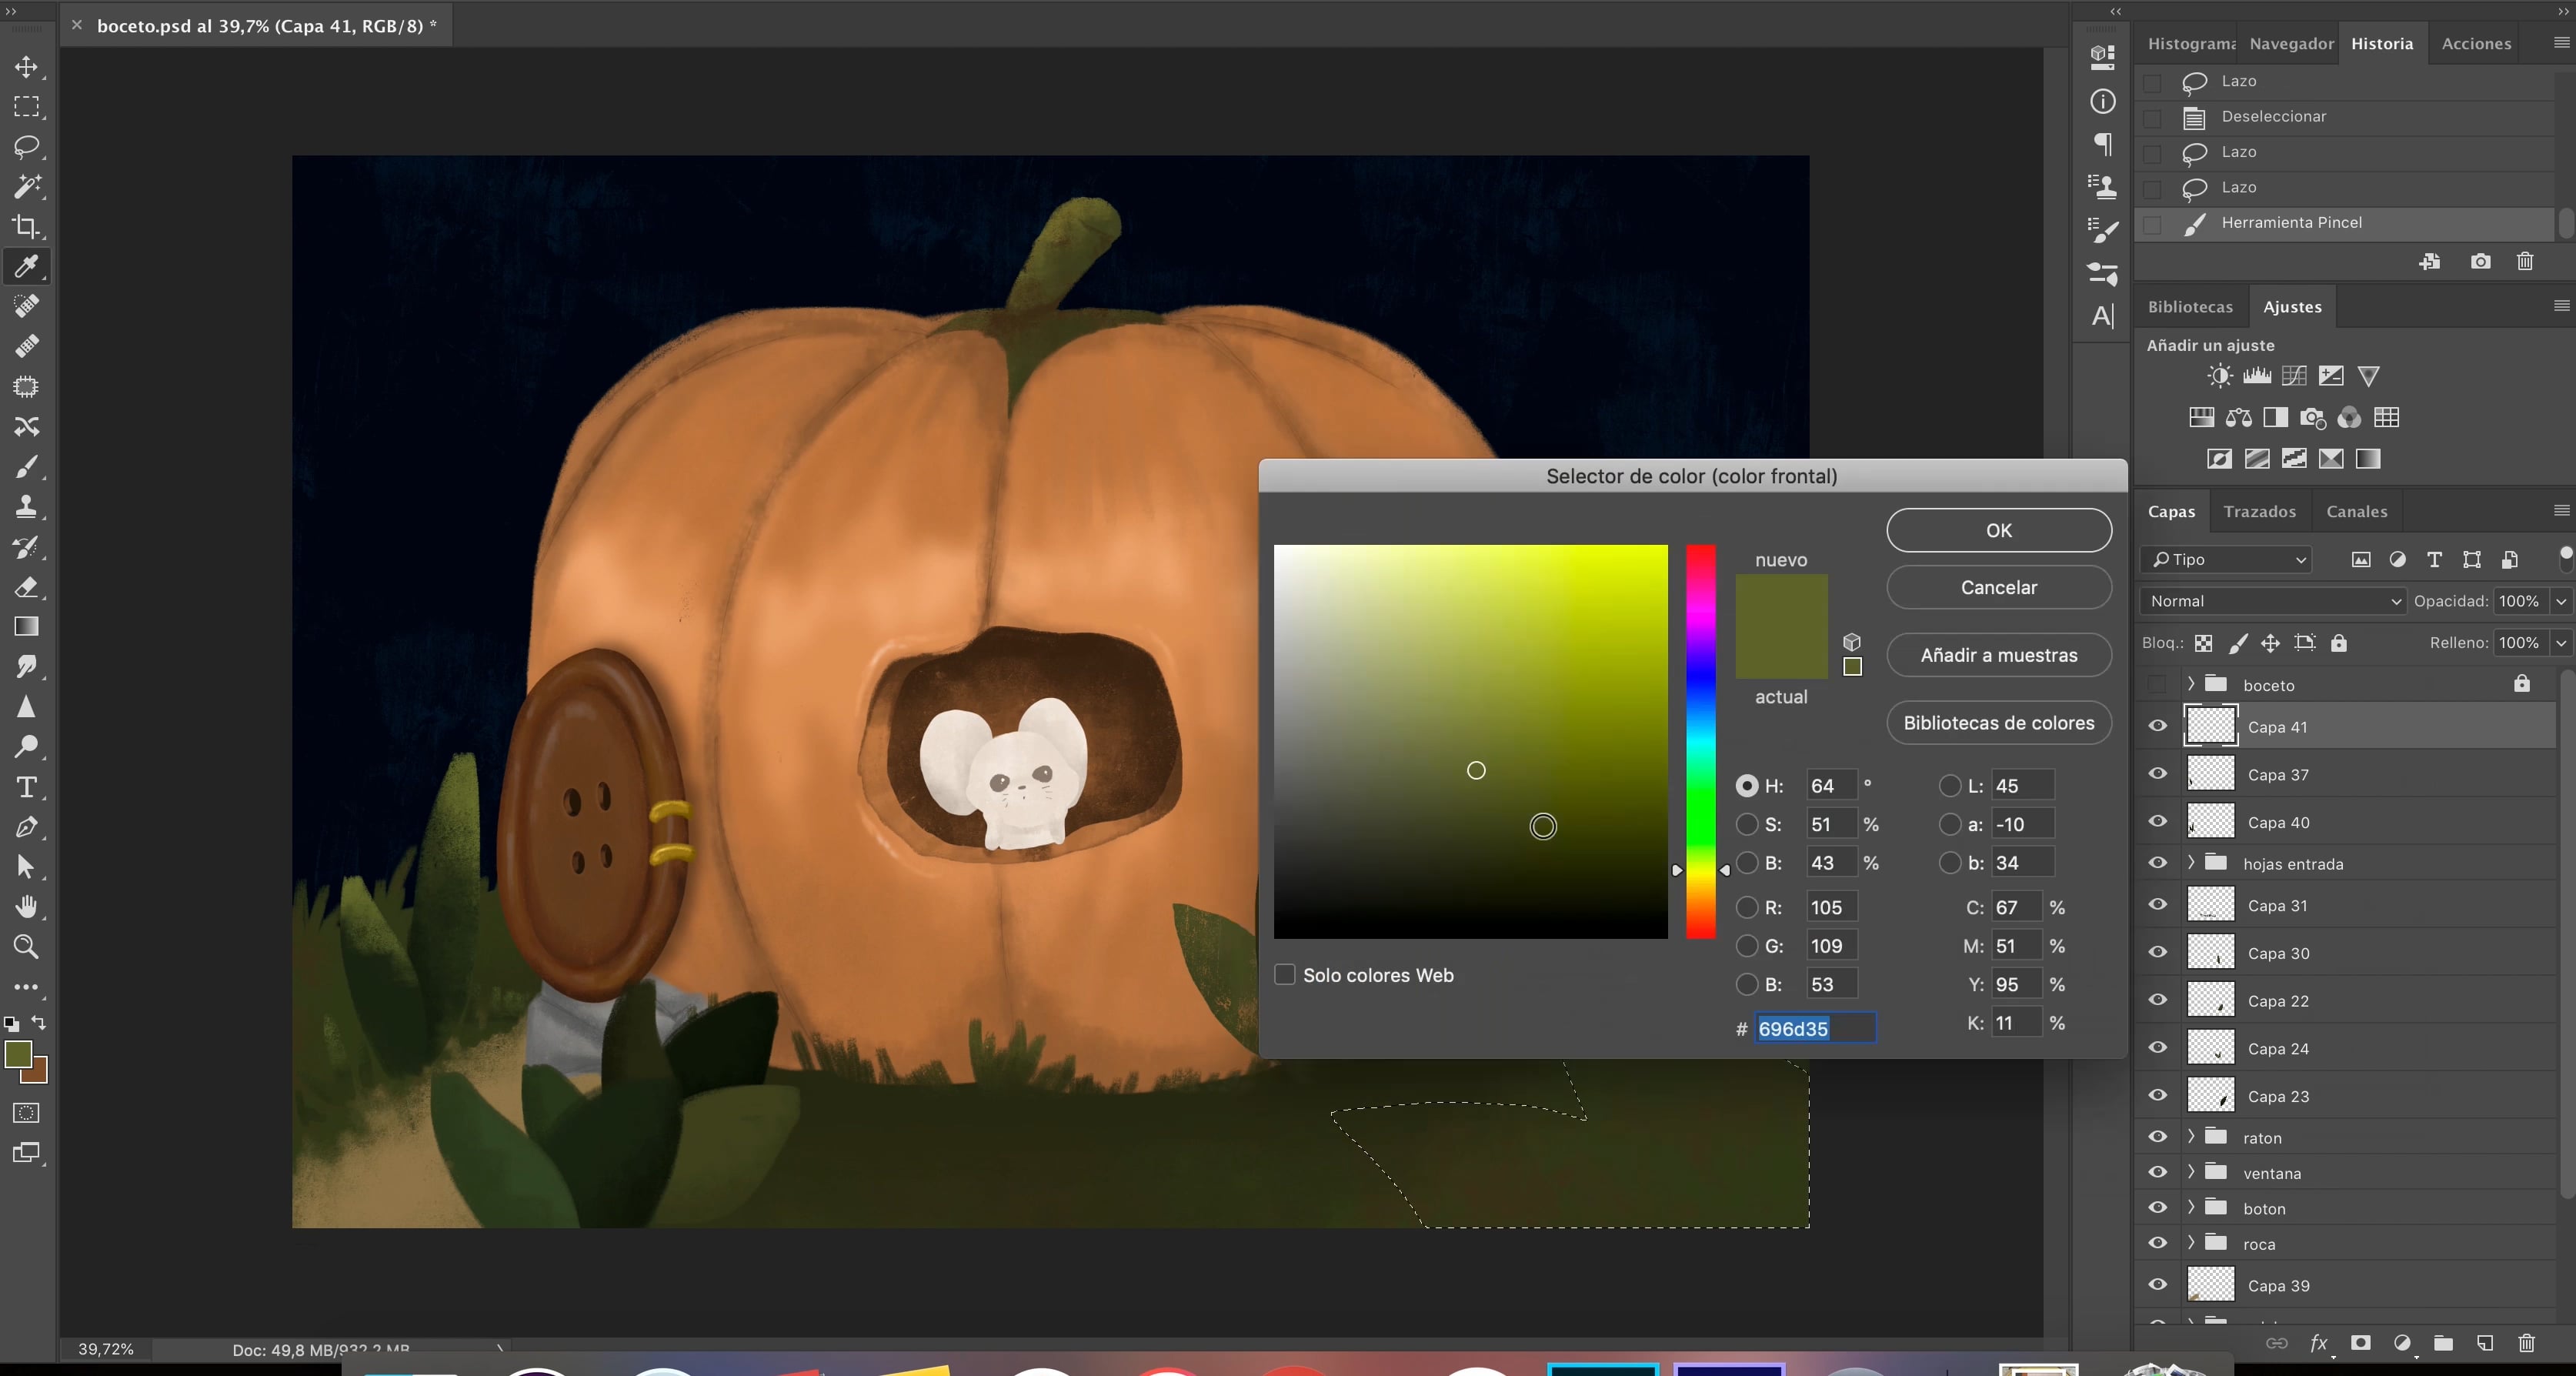
Task: Expand the hojas entrada group
Action: (x=2191, y=863)
